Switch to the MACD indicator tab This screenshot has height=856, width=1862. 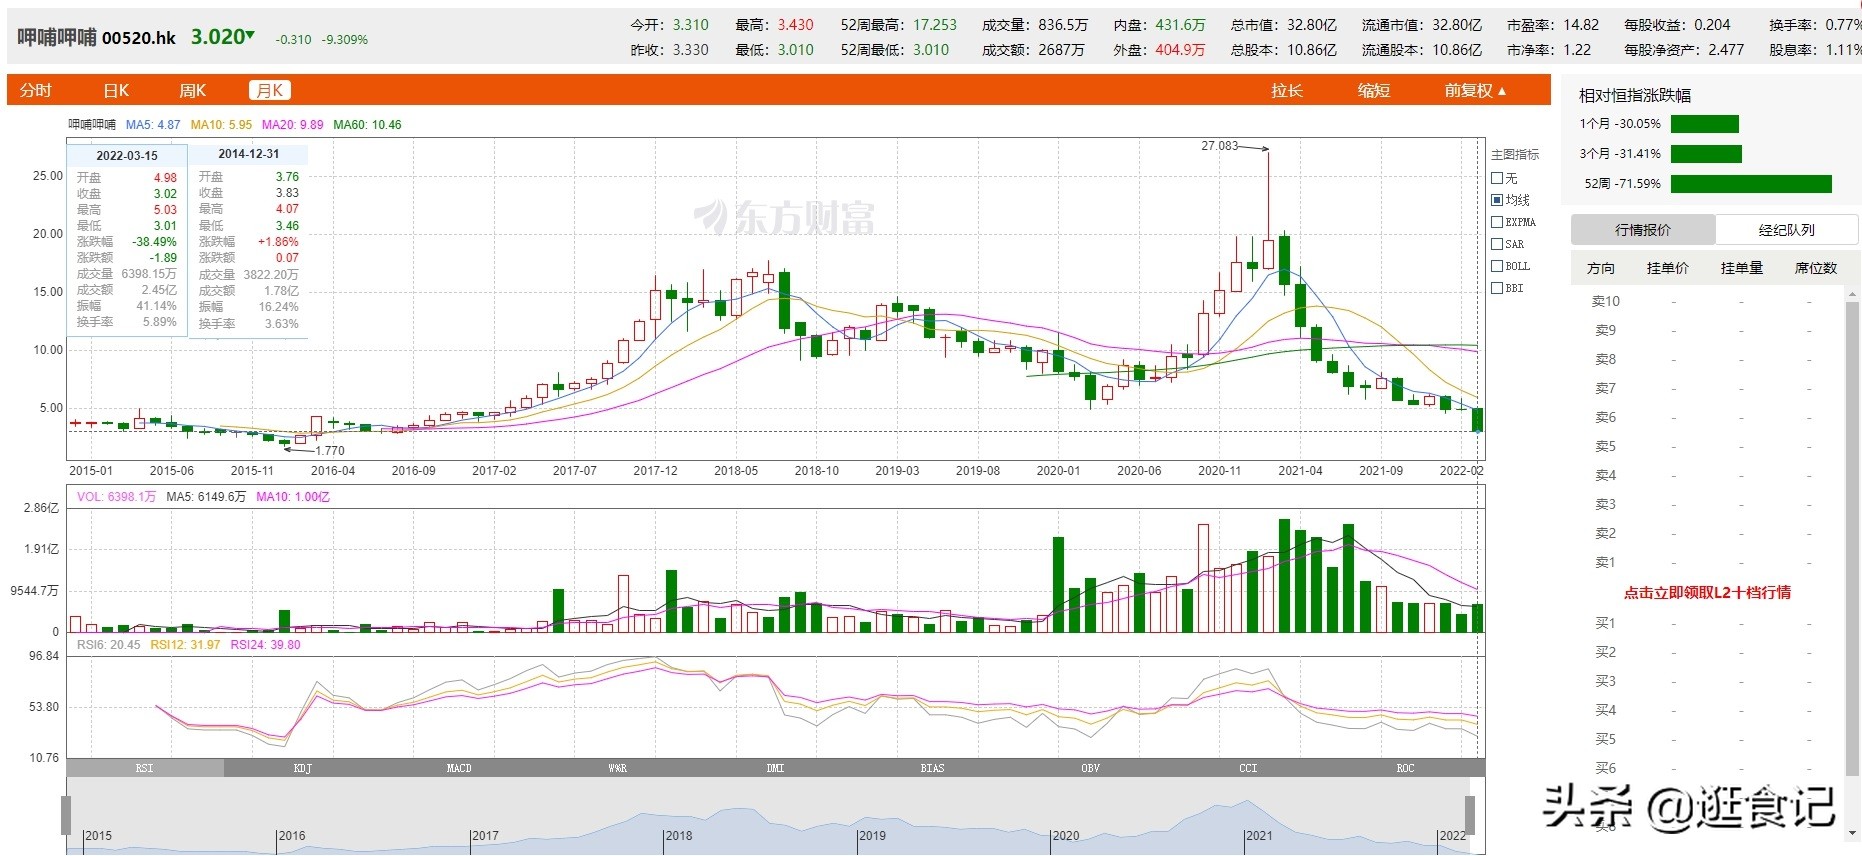click(x=459, y=768)
